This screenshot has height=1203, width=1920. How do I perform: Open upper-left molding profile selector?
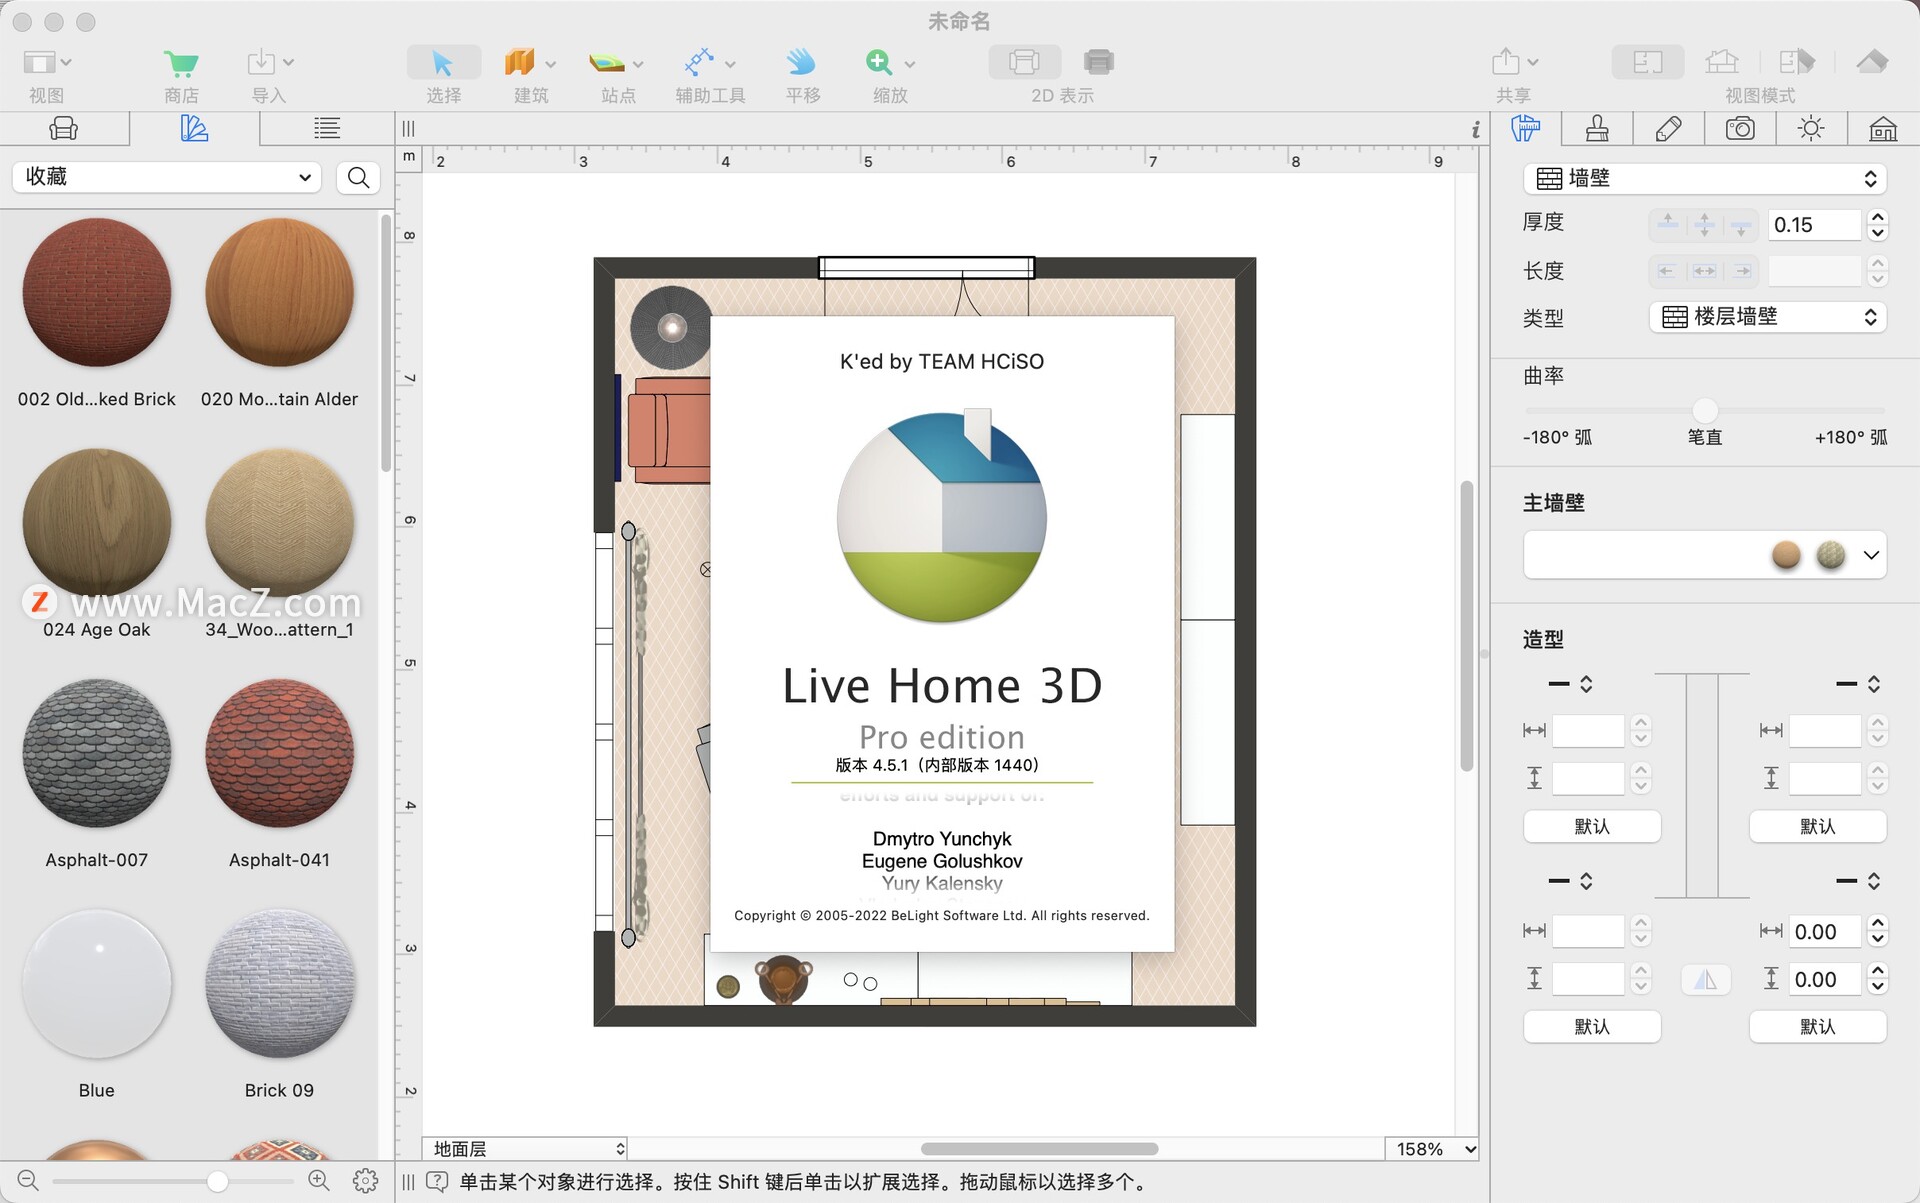(x=1570, y=684)
